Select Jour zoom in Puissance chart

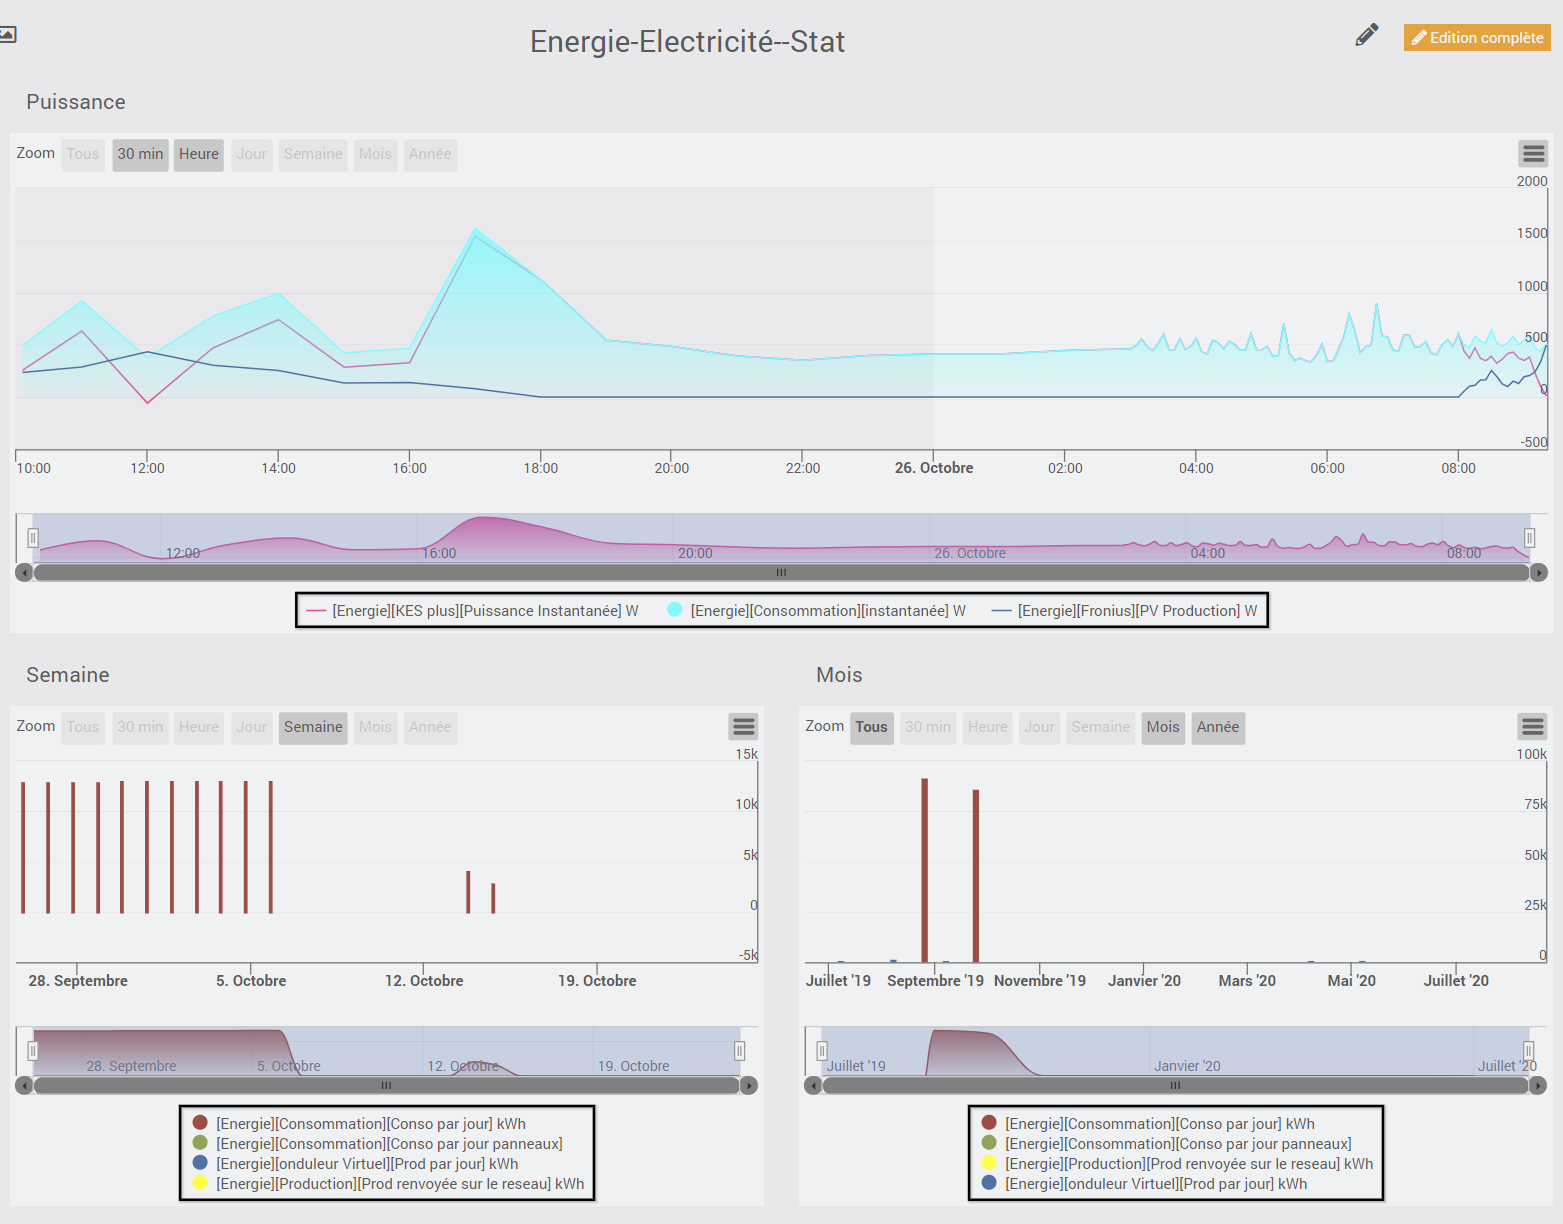[252, 154]
